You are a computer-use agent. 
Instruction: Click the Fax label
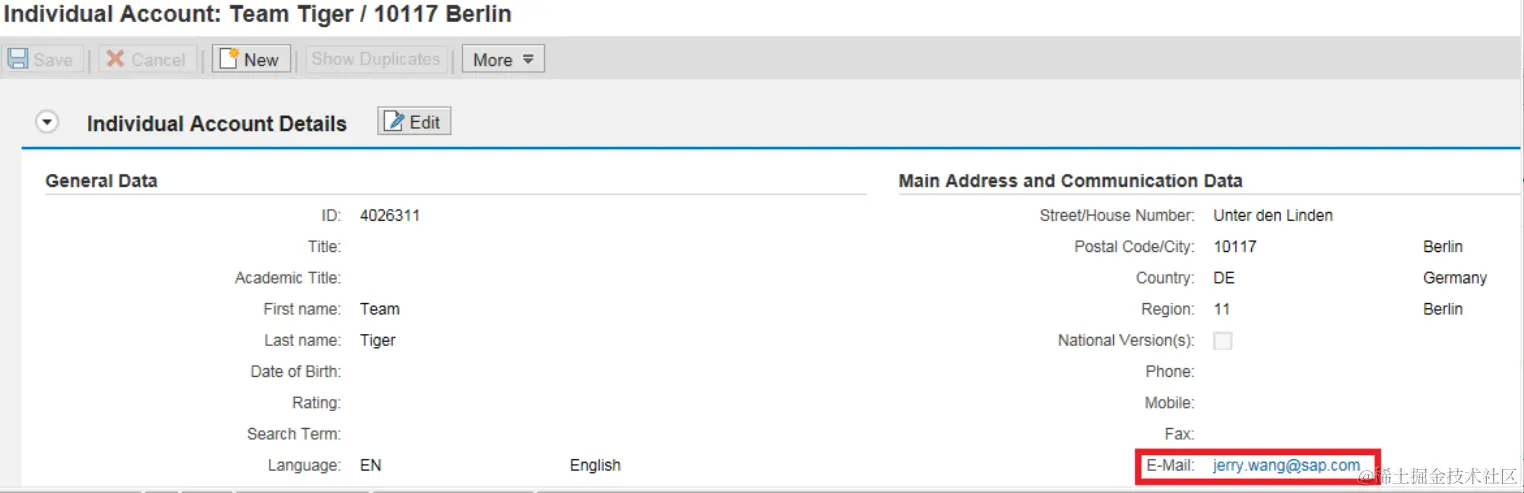click(x=1180, y=434)
